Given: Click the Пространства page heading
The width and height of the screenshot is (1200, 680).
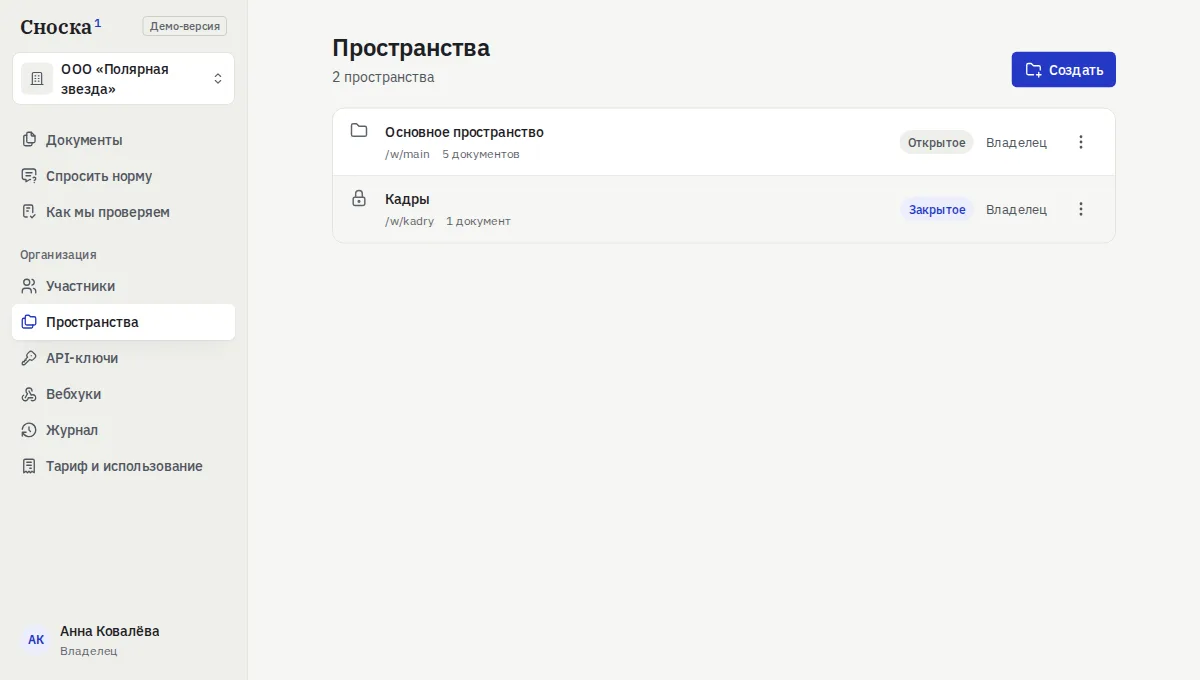Looking at the screenshot, I should click(x=411, y=48).
